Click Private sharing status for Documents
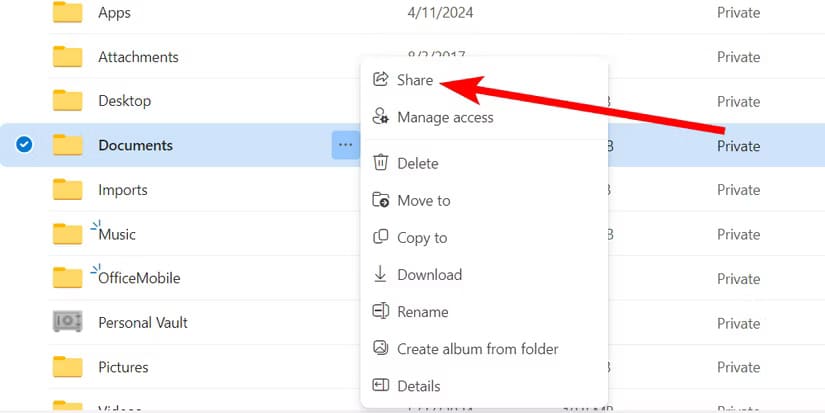 tap(738, 146)
